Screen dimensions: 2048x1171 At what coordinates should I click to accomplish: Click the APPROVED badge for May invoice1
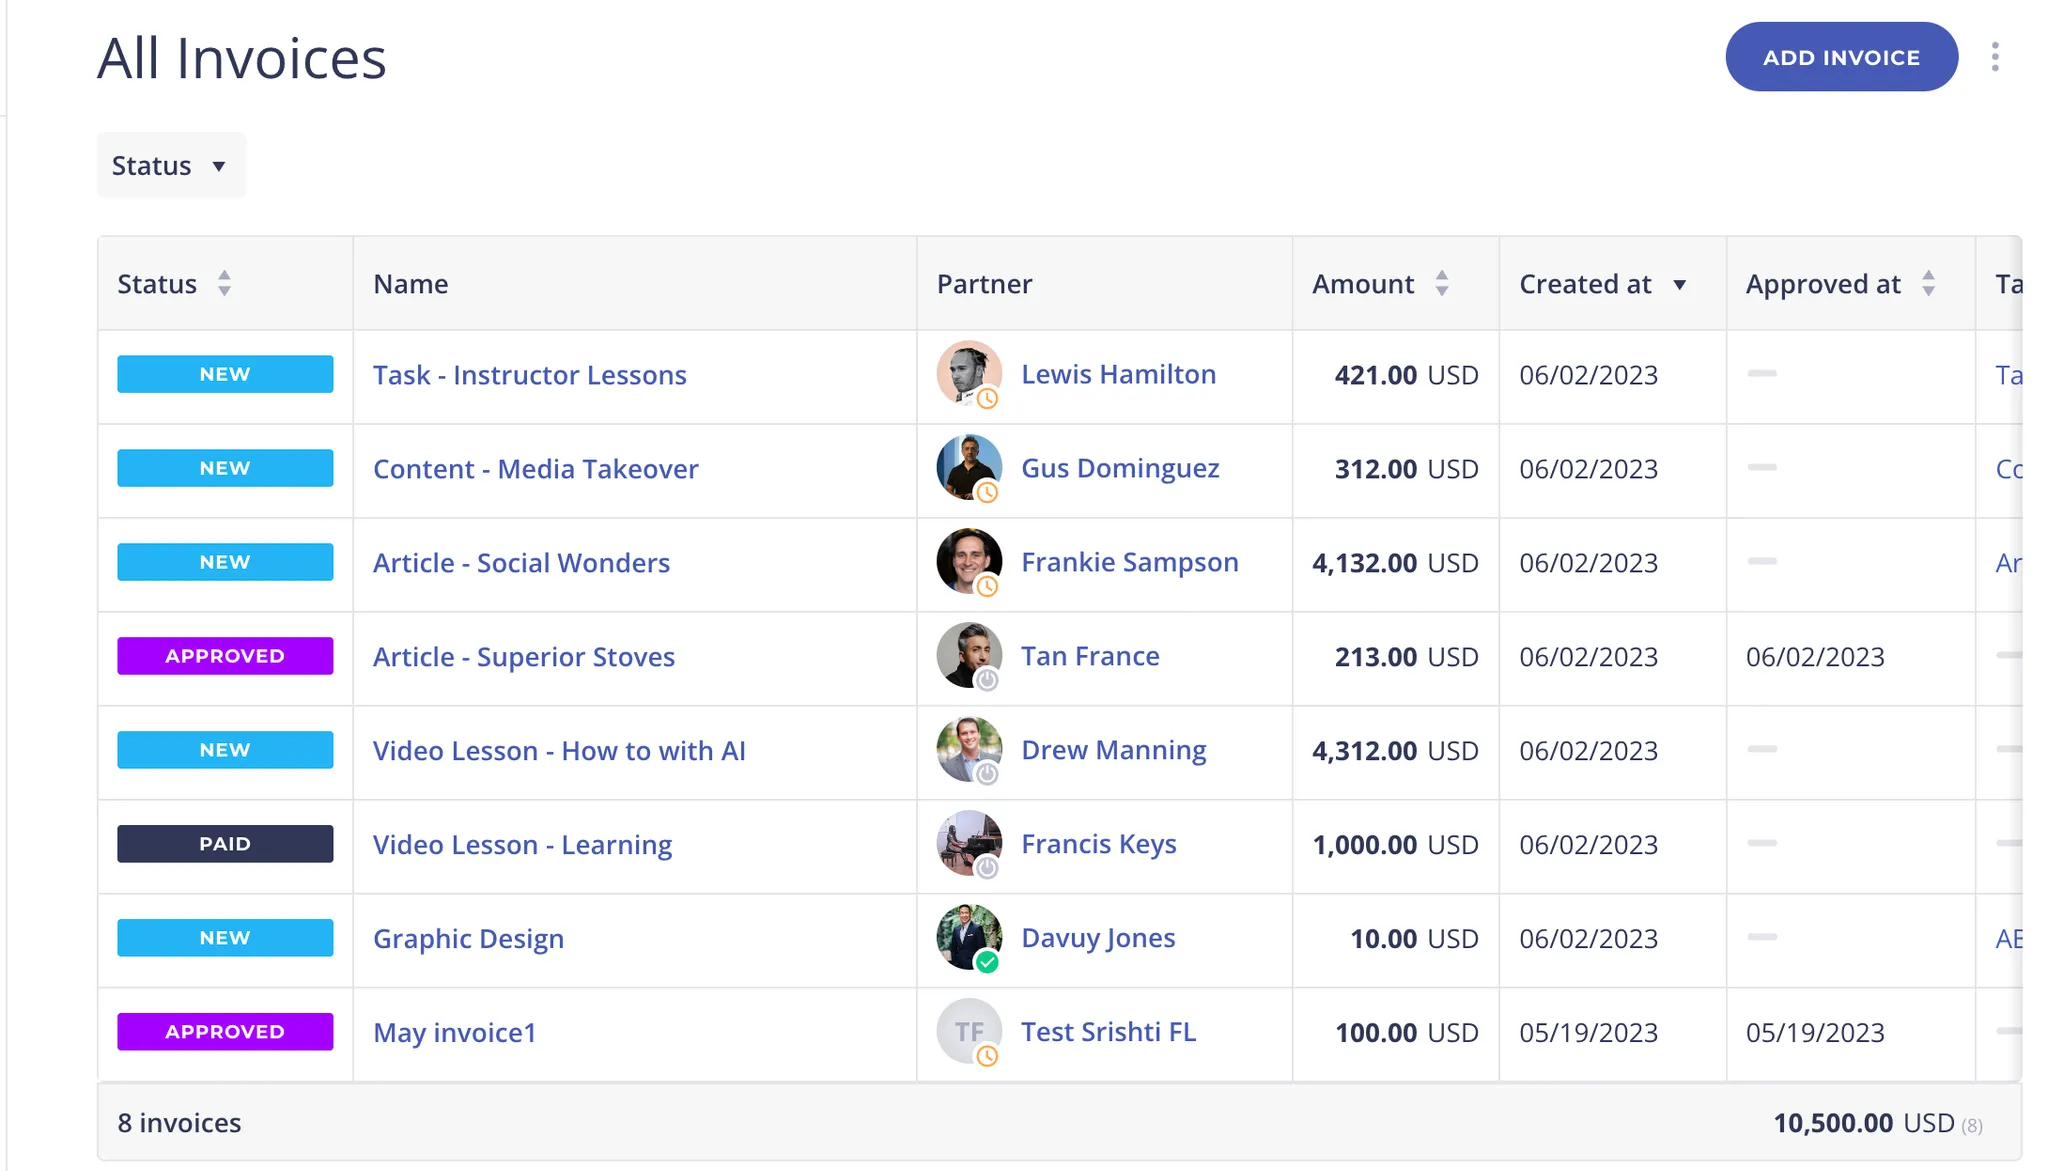(x=225, y=1032)
